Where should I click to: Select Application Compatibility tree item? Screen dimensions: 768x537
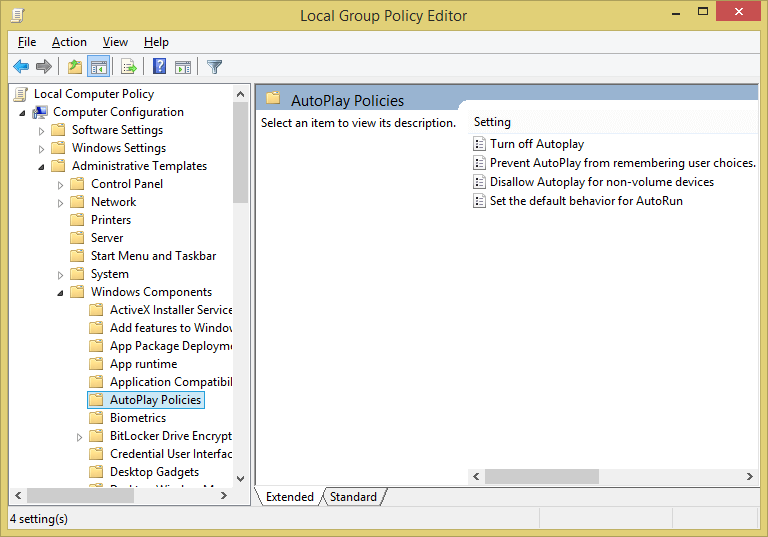click(x=171, y=382)
